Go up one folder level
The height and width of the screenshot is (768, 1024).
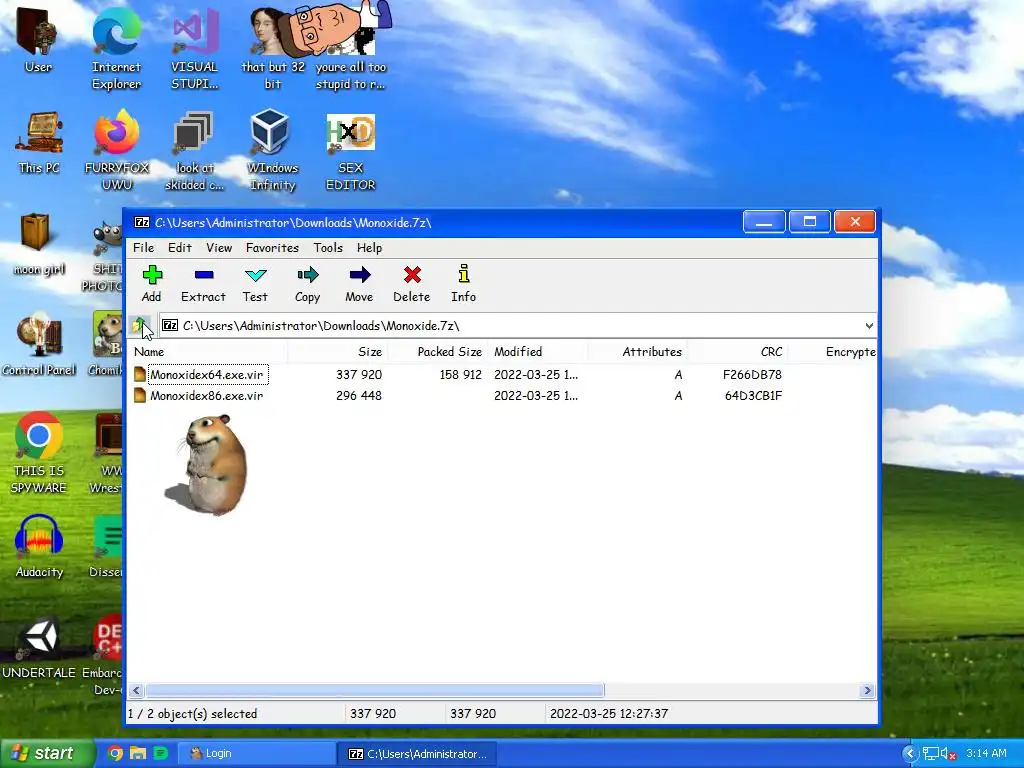click(139, 325)
